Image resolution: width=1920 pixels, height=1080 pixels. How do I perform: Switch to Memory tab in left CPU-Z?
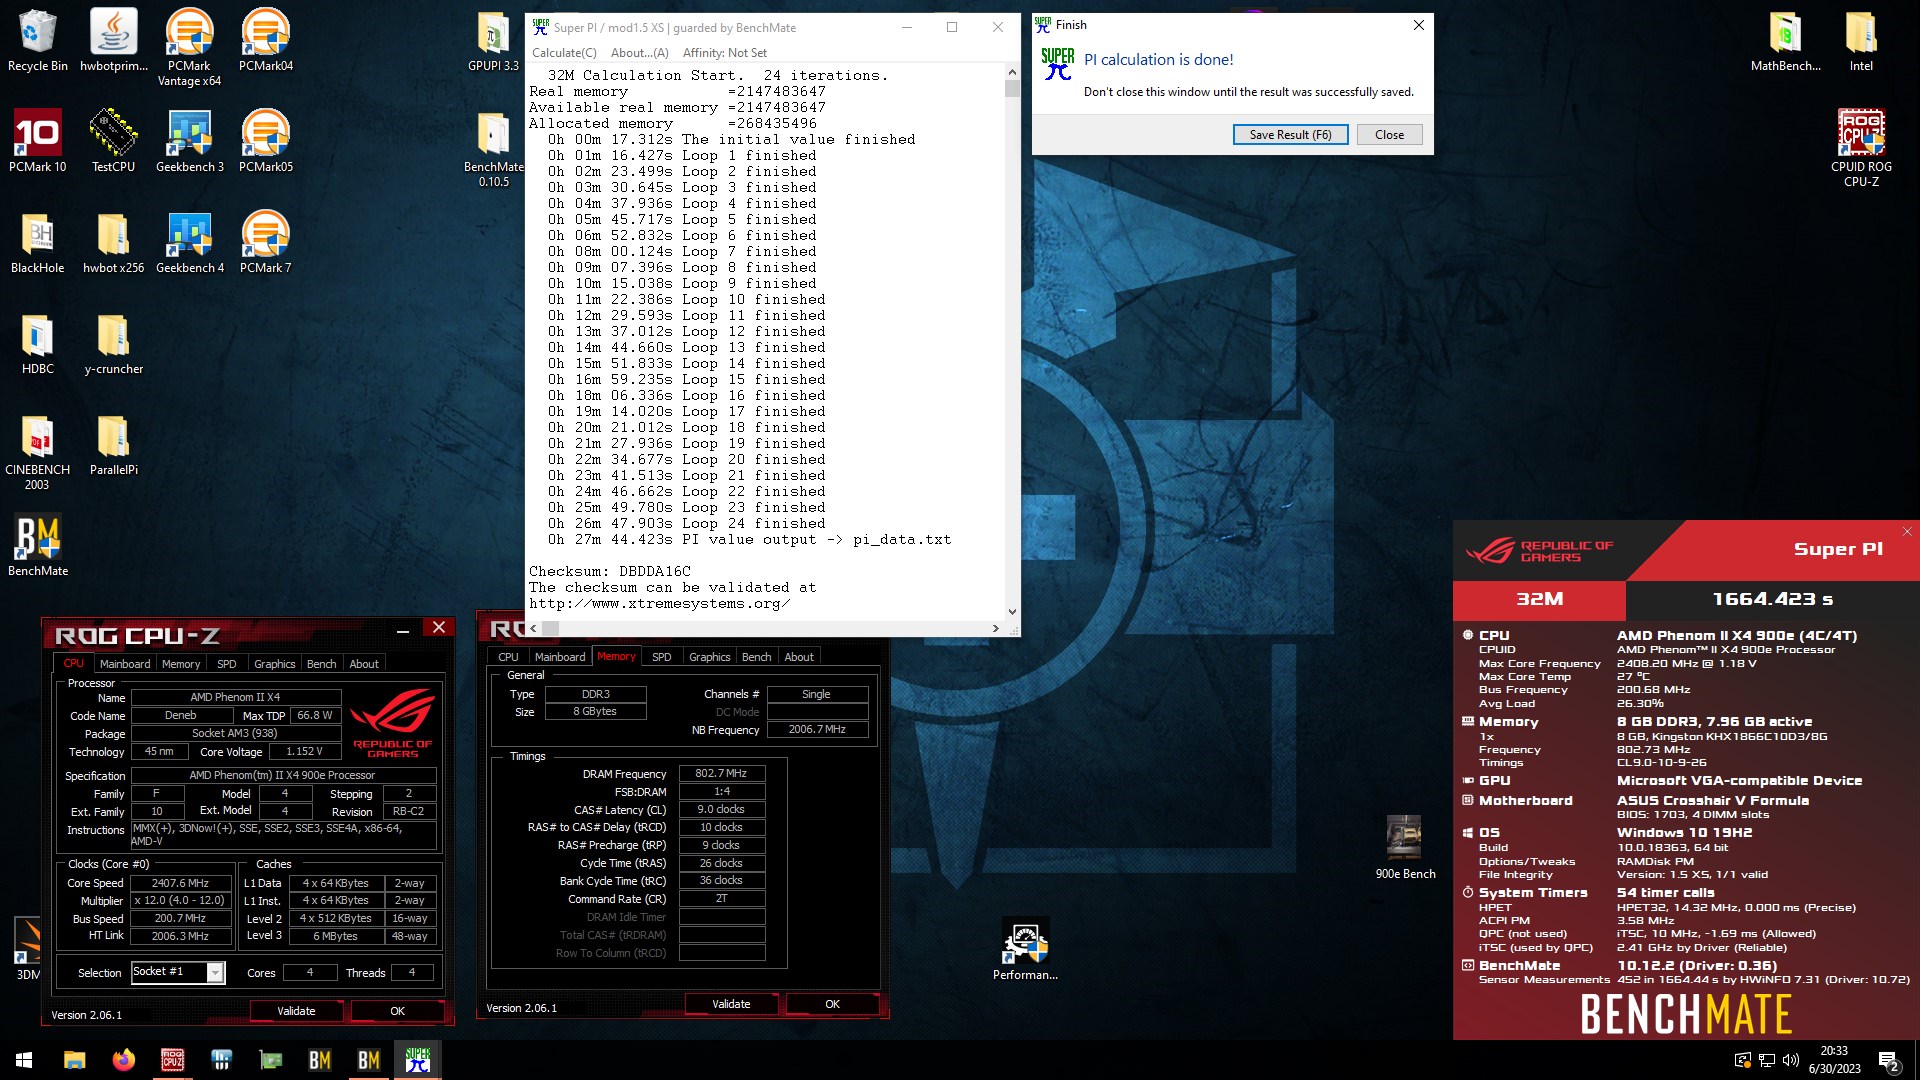pos(181,664)
